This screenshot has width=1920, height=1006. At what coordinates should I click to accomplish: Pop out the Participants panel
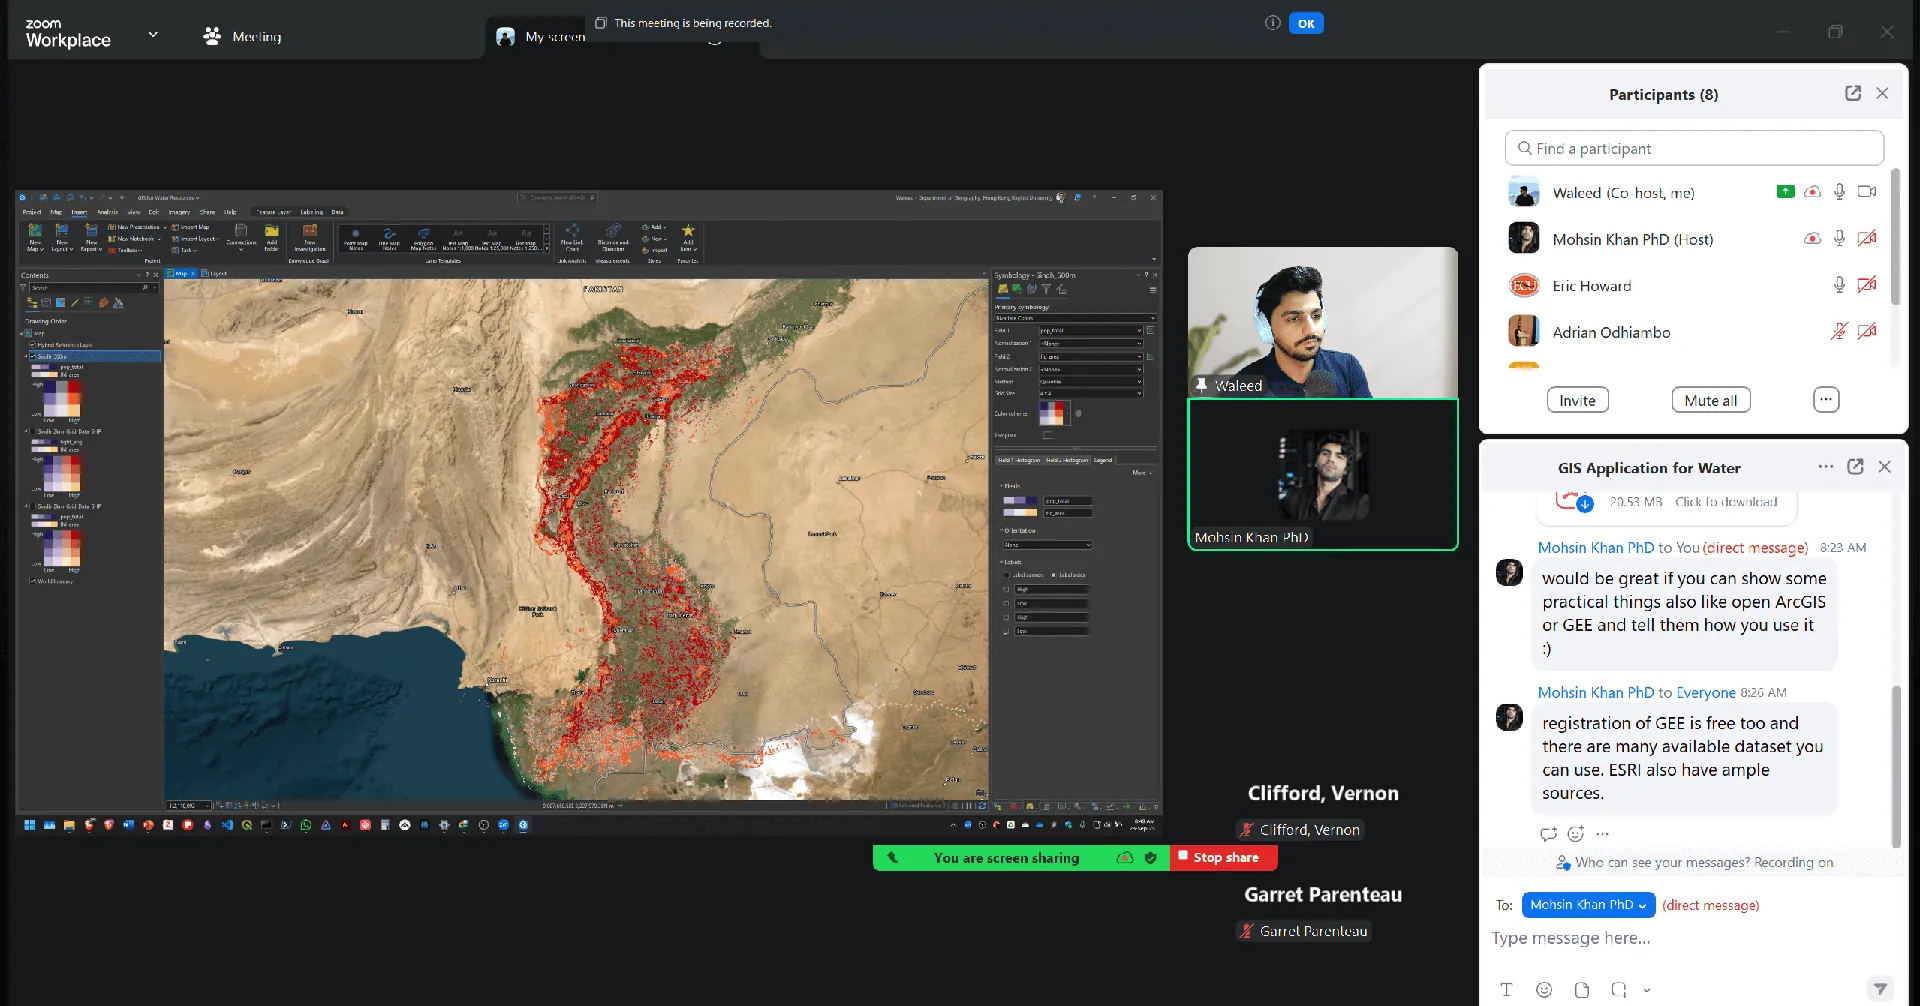(1852, 93)
